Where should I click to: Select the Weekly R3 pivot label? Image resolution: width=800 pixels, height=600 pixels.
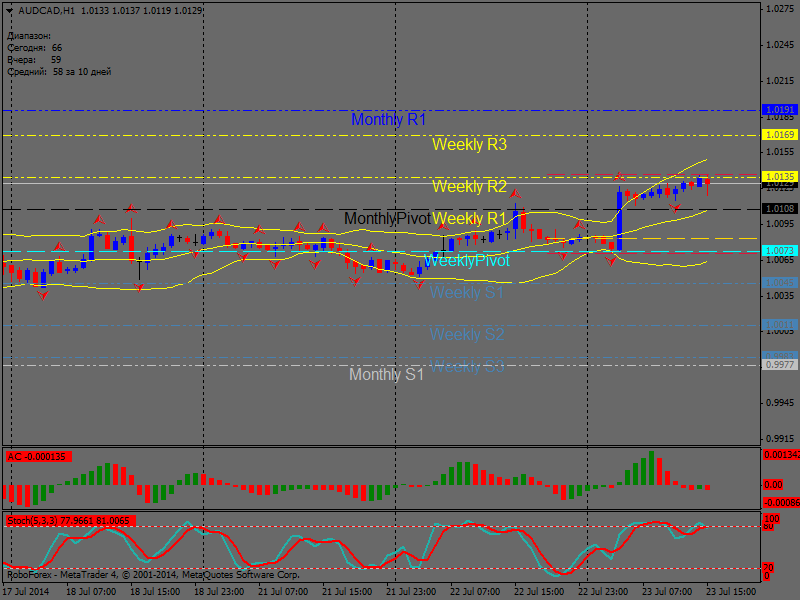coord(469,145)
